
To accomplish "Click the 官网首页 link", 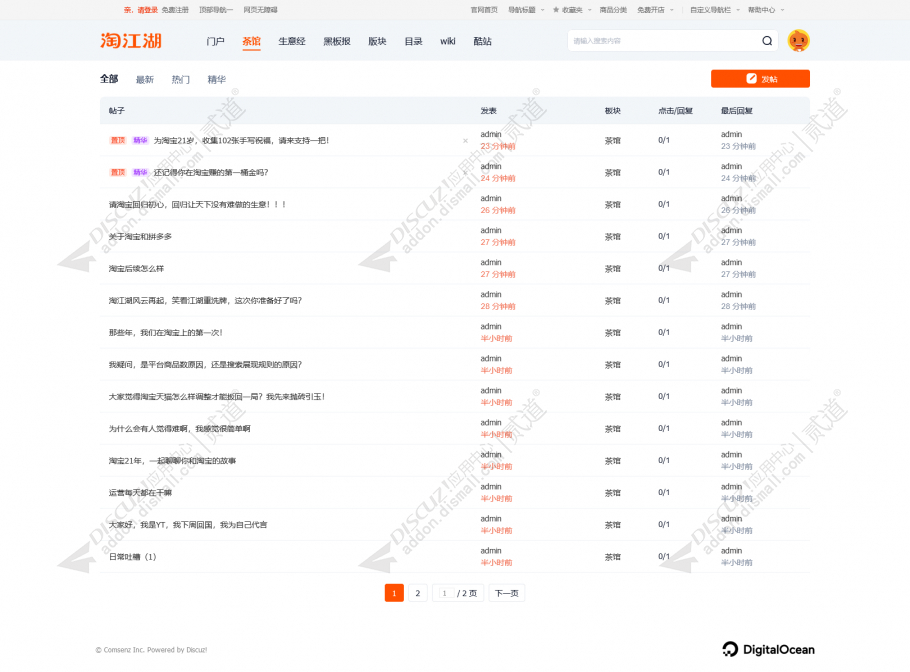I will [x=484, y=10].
